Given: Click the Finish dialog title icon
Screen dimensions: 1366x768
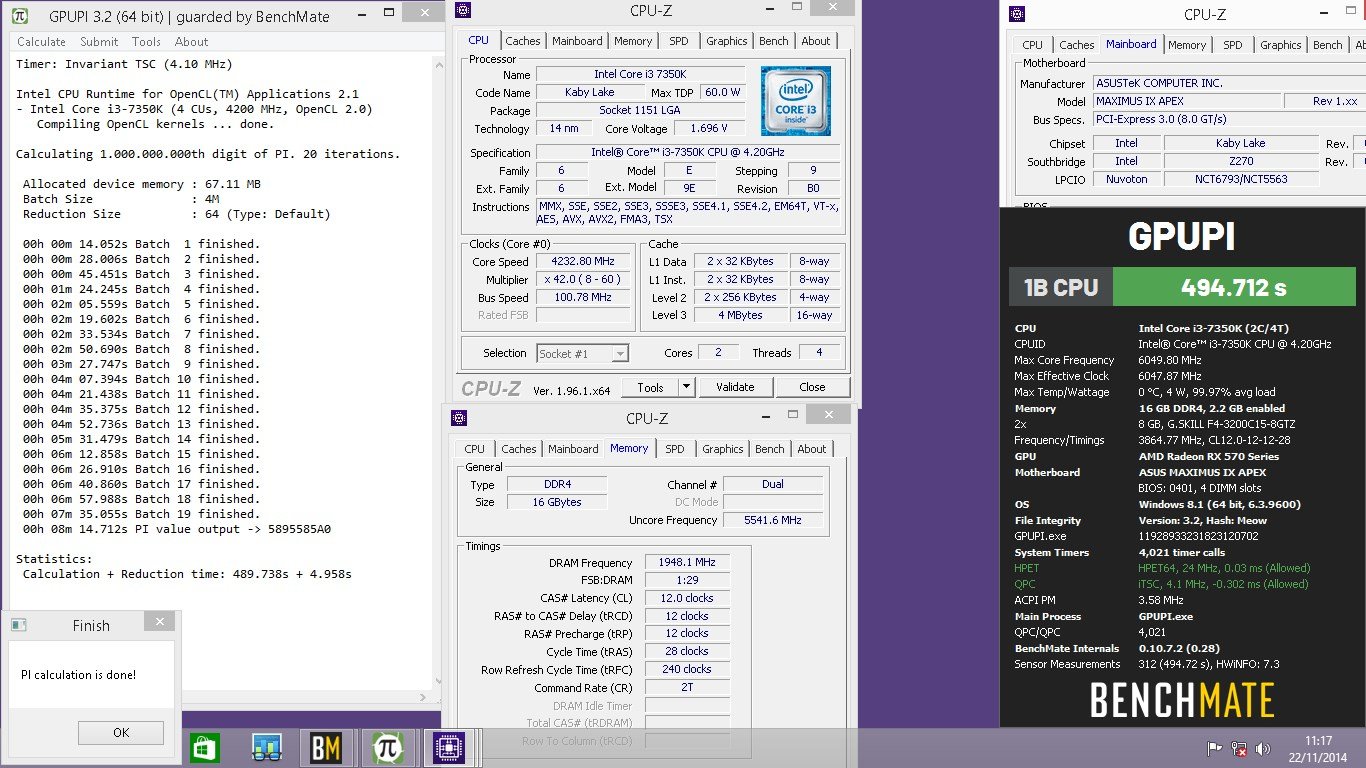Looking at the screenshot, I should tap(18, 625).
